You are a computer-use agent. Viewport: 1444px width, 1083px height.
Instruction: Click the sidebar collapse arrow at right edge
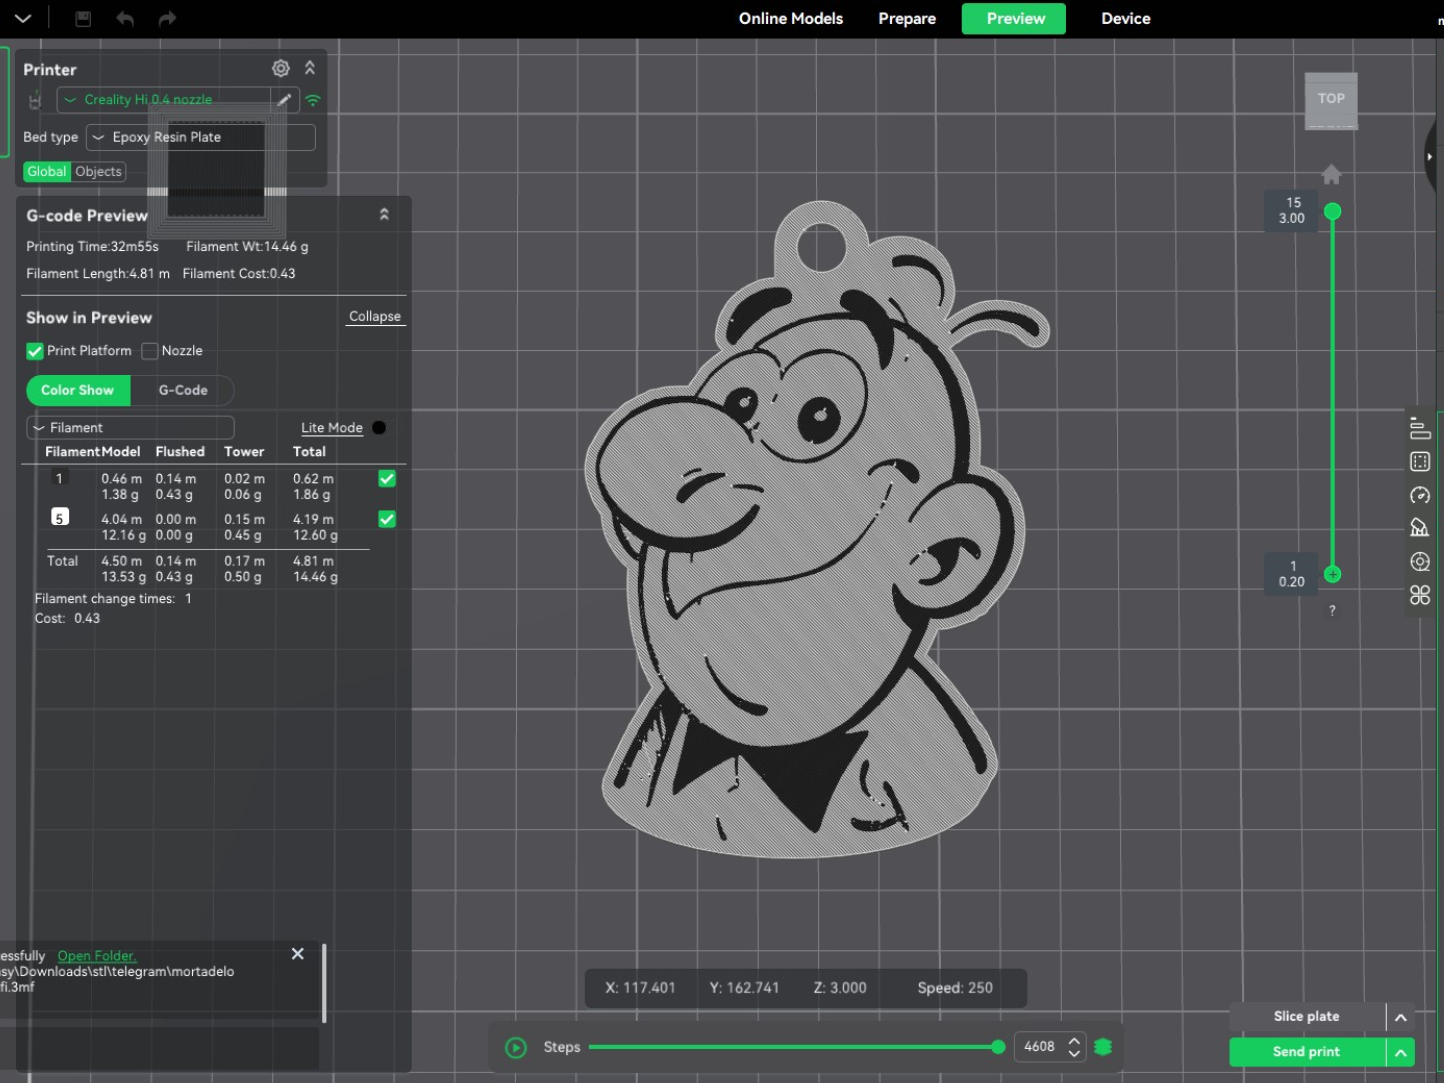[1432, 157]
